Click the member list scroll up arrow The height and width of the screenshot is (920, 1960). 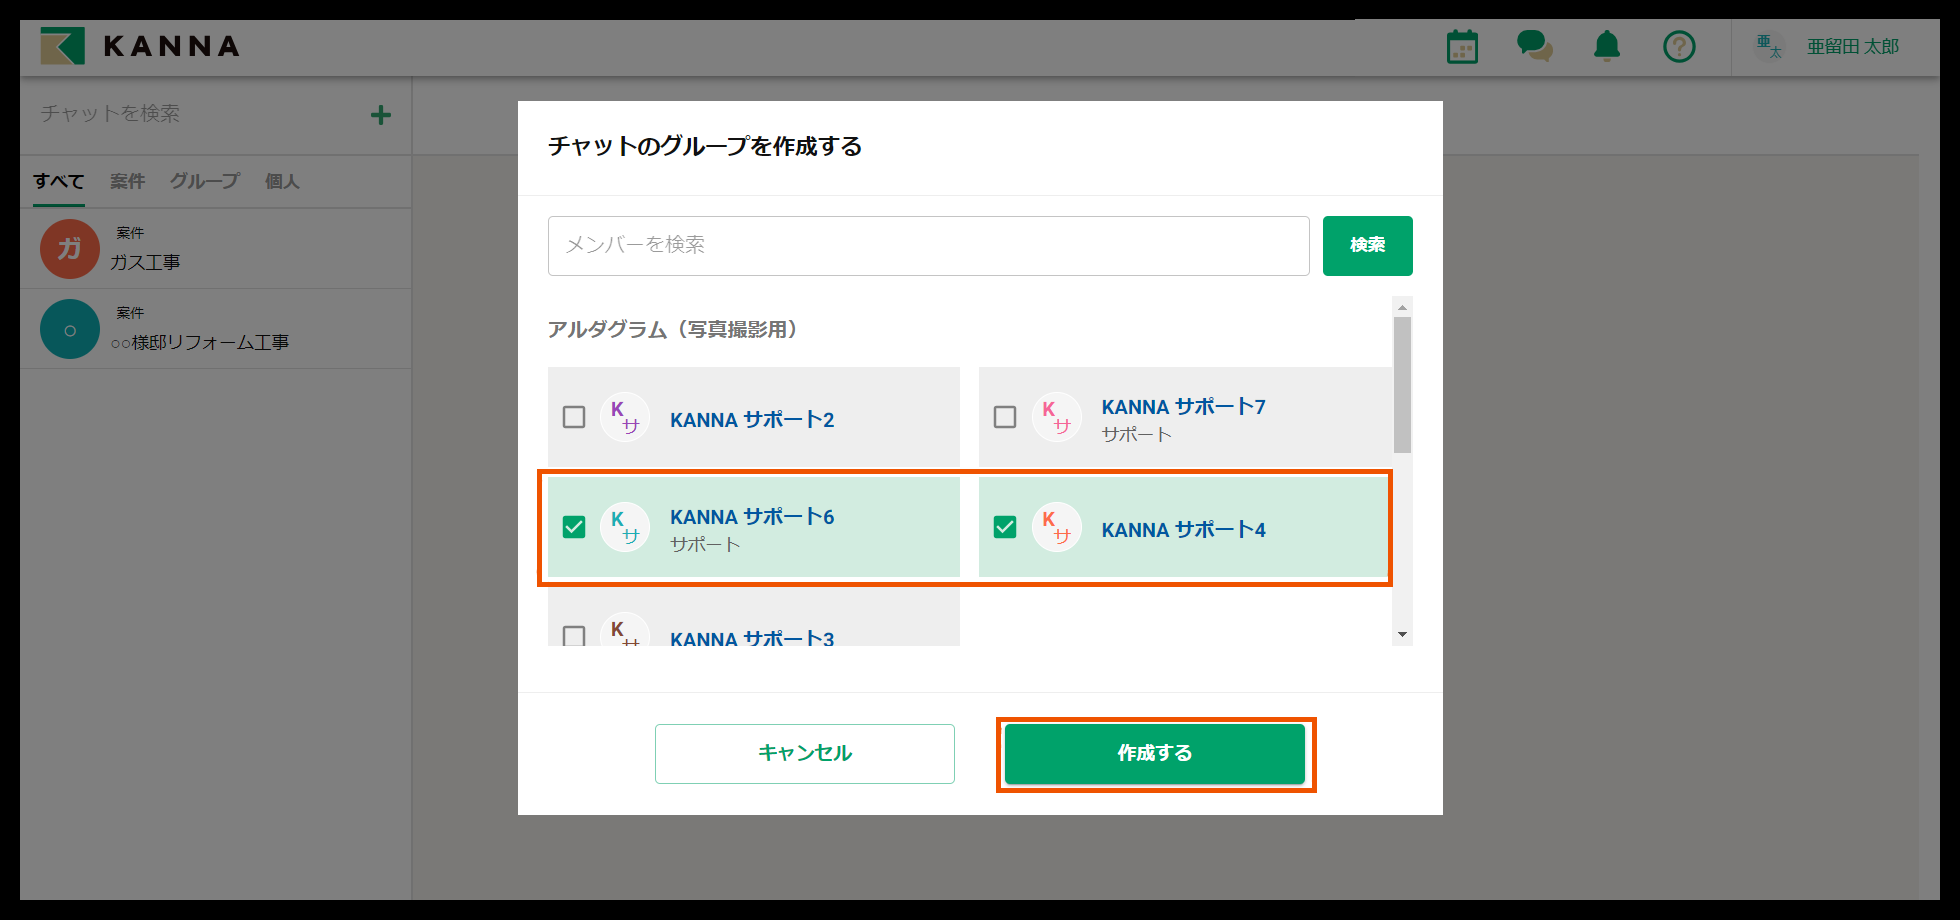[x=1402, y=307]
